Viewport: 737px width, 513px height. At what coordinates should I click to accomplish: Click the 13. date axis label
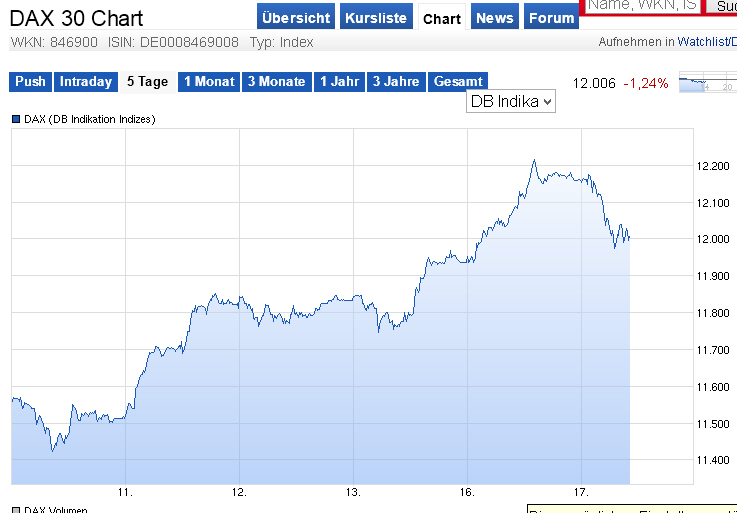click(353, 492)
